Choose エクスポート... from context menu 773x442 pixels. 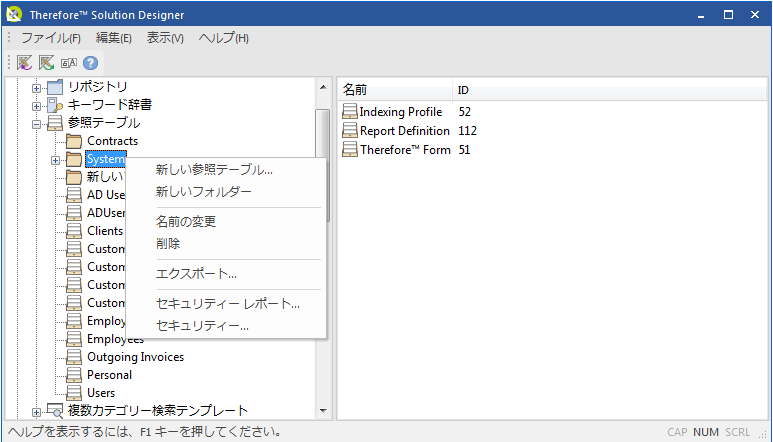[196, 273]
